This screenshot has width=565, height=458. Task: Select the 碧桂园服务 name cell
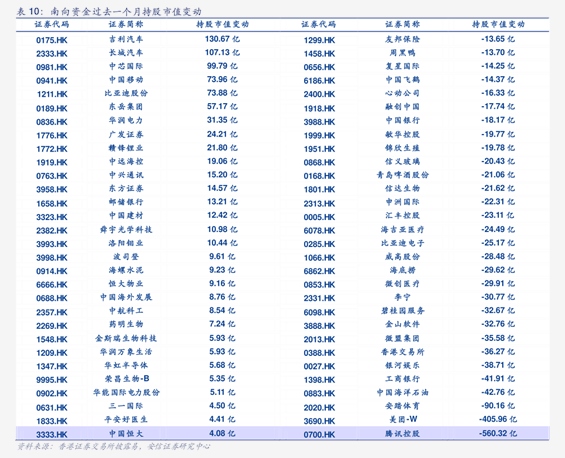(402, 311)
